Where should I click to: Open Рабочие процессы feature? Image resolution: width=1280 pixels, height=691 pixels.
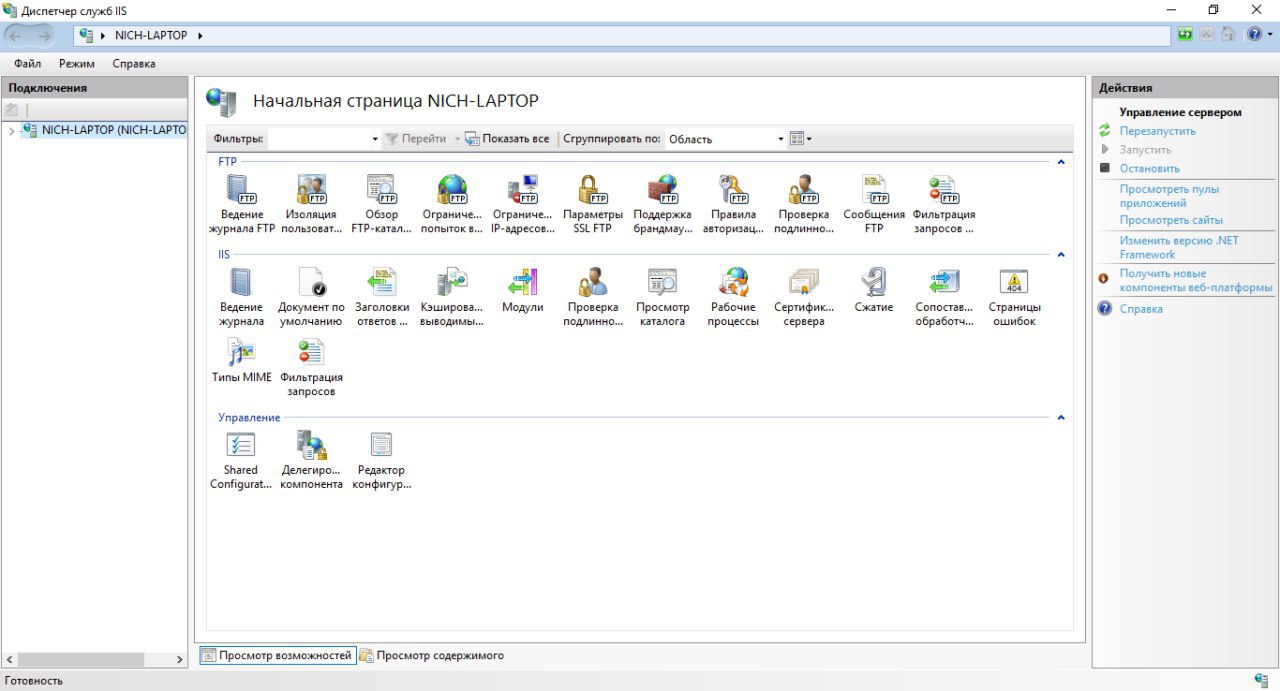click(733, 297)
